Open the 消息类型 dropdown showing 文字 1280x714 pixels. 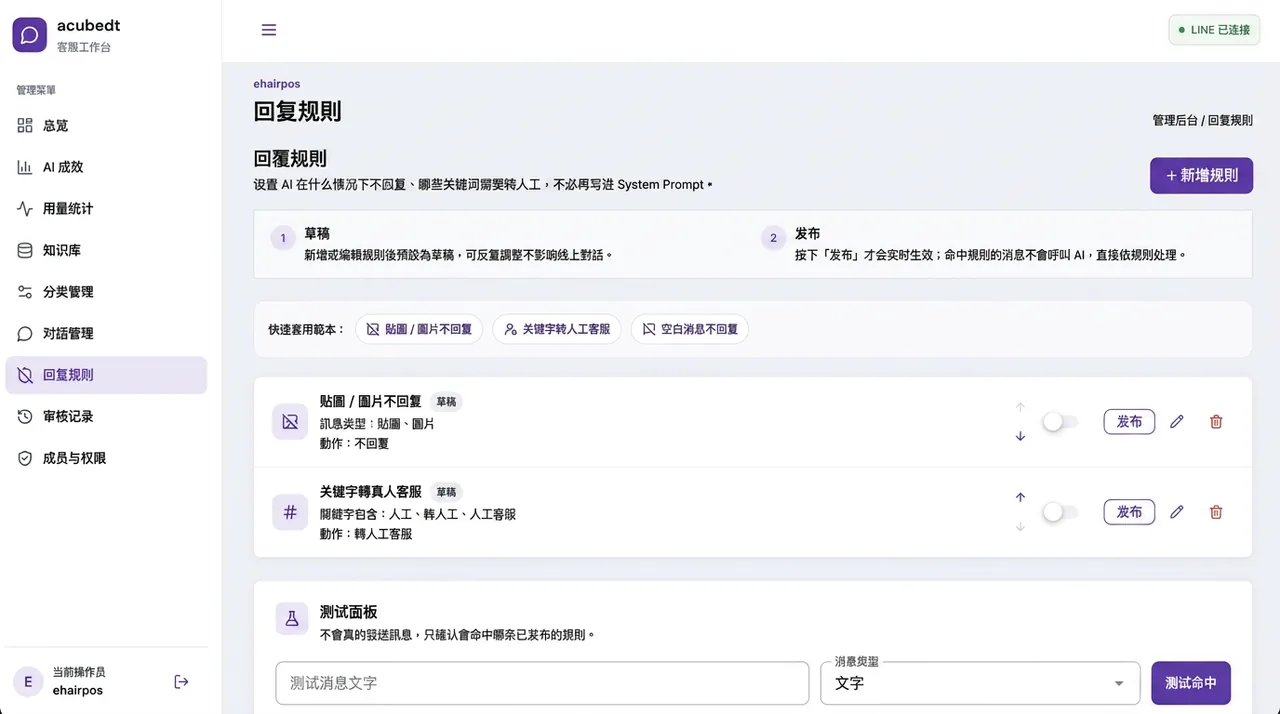[x=980, y=683]
